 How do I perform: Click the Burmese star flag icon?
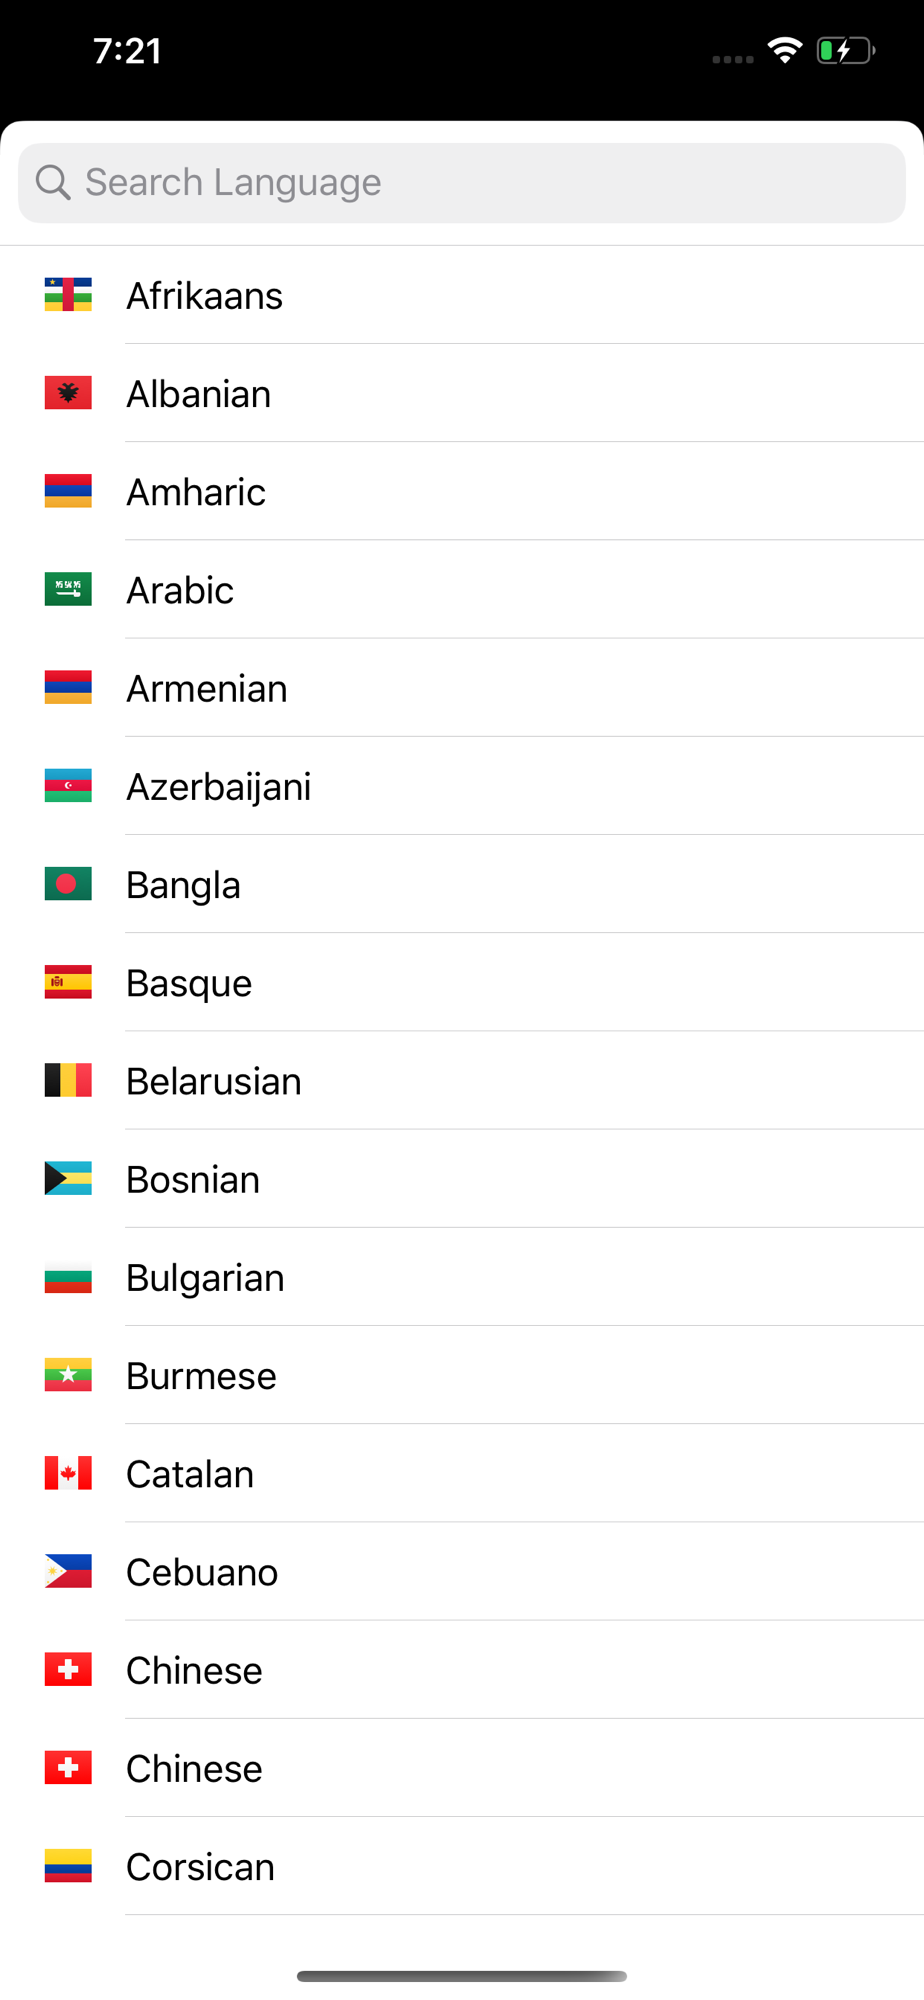tap(68, 1375)
